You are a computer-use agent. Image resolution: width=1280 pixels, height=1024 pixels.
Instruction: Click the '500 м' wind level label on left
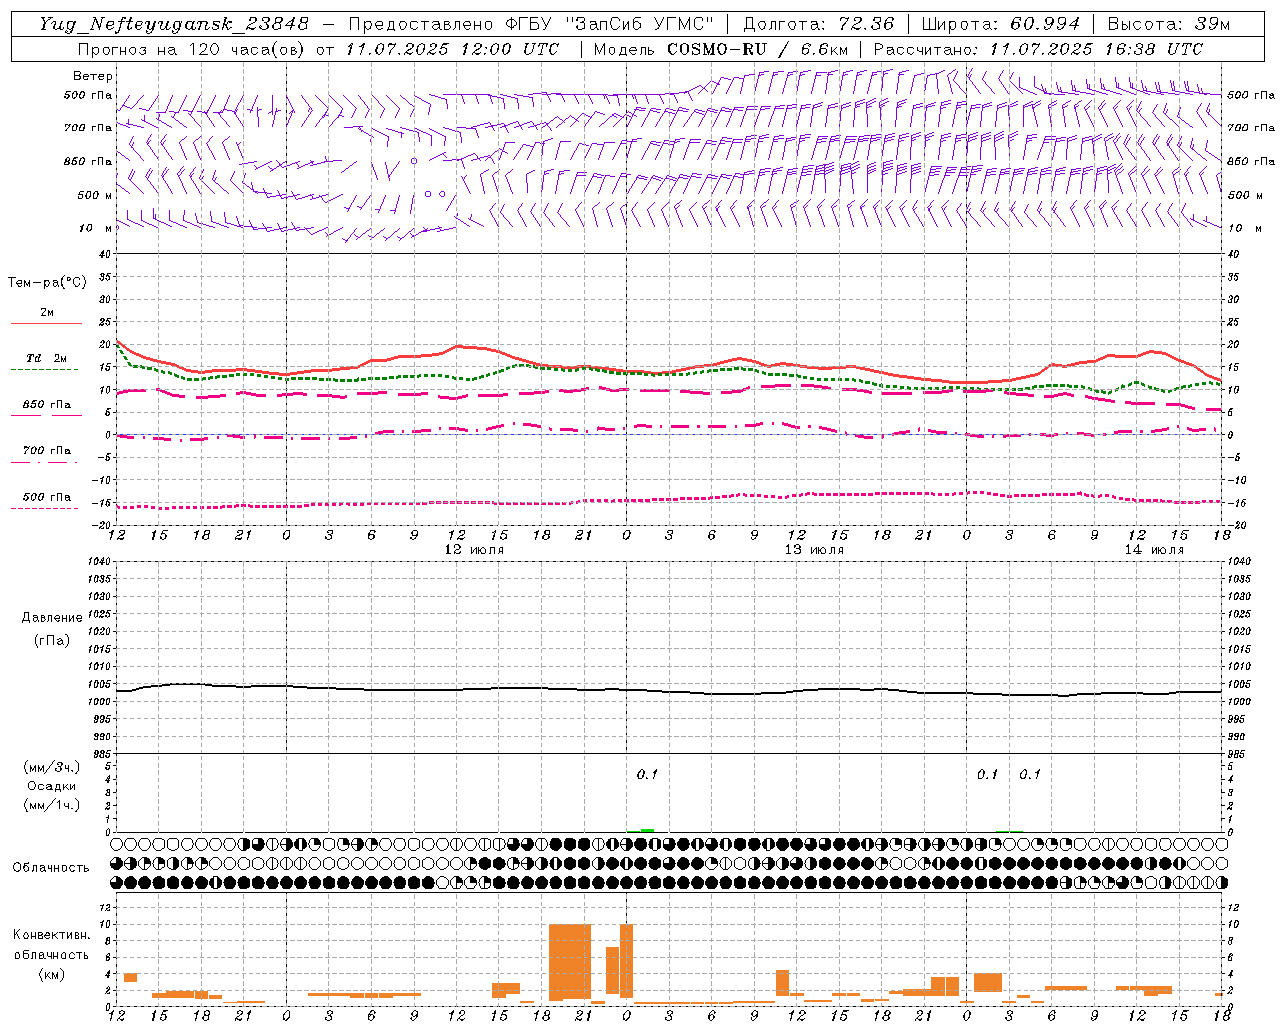point(95,195)
